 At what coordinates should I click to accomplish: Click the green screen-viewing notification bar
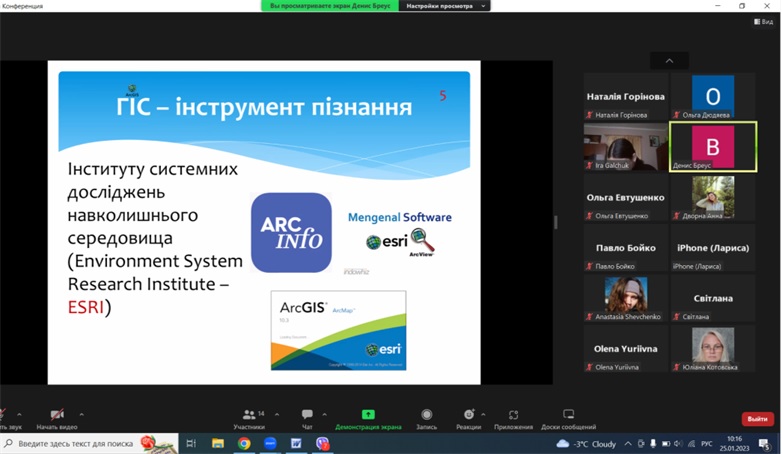point(330,6)
